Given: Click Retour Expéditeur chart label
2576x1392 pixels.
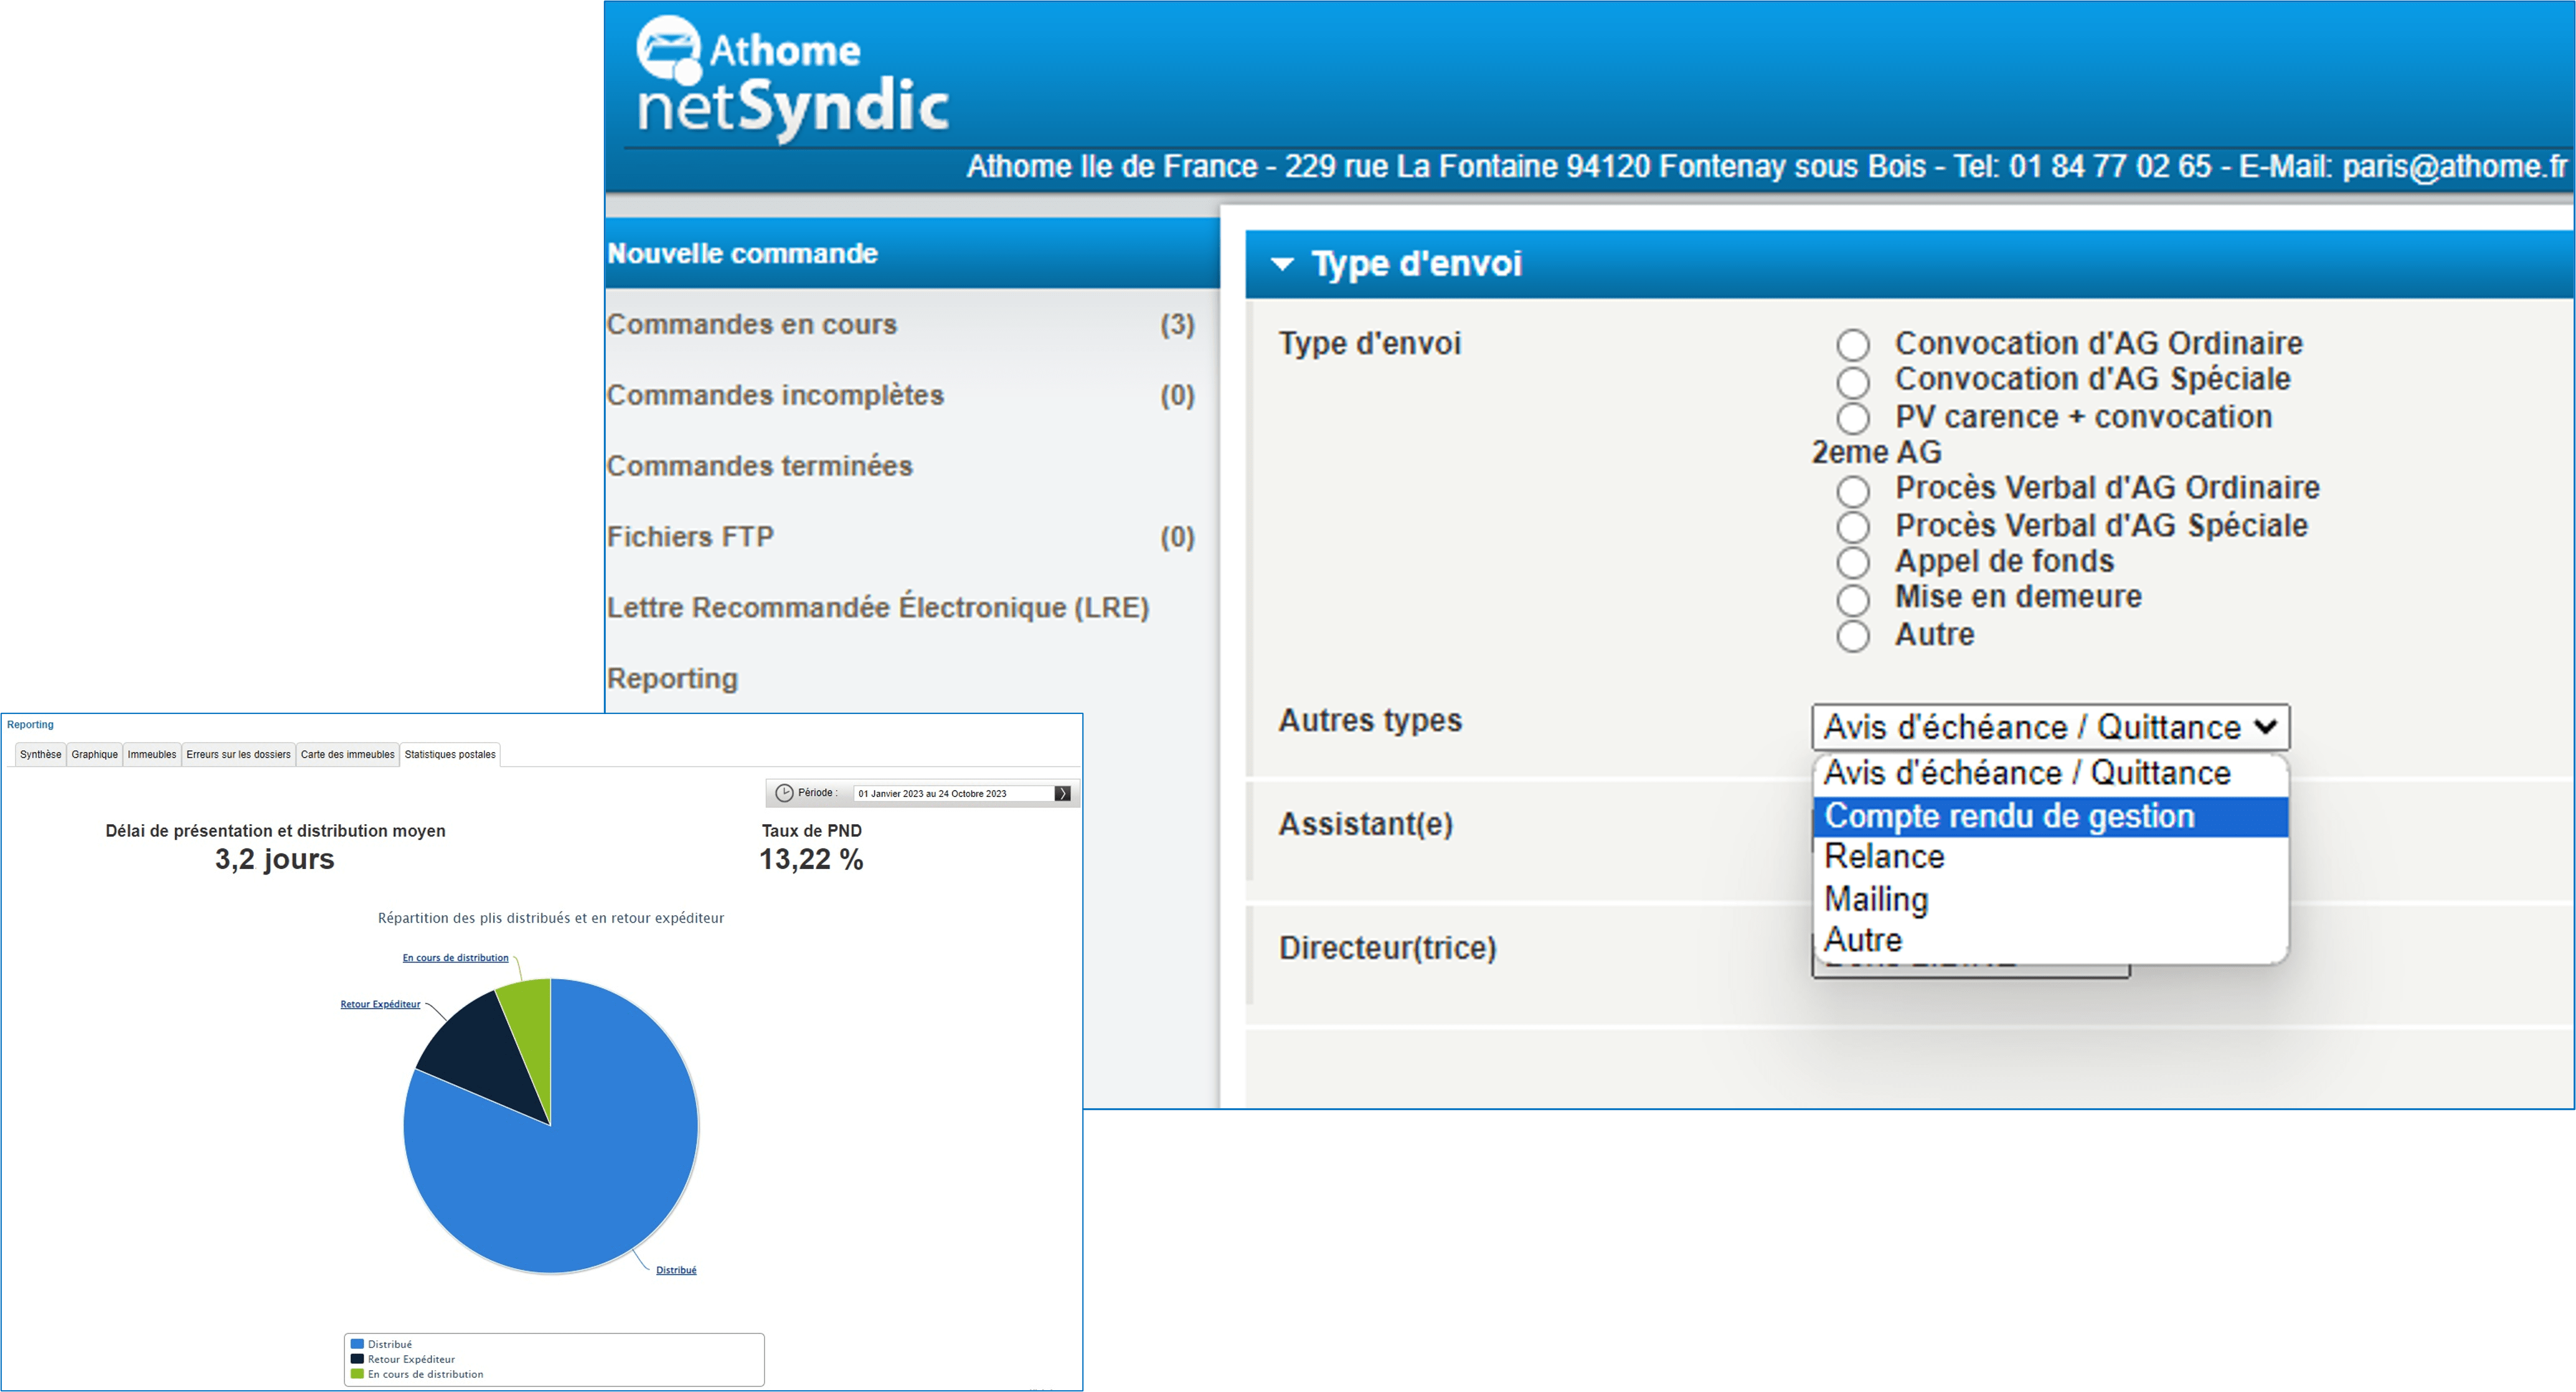Looking at the screenshot, I should (380, 1005).
